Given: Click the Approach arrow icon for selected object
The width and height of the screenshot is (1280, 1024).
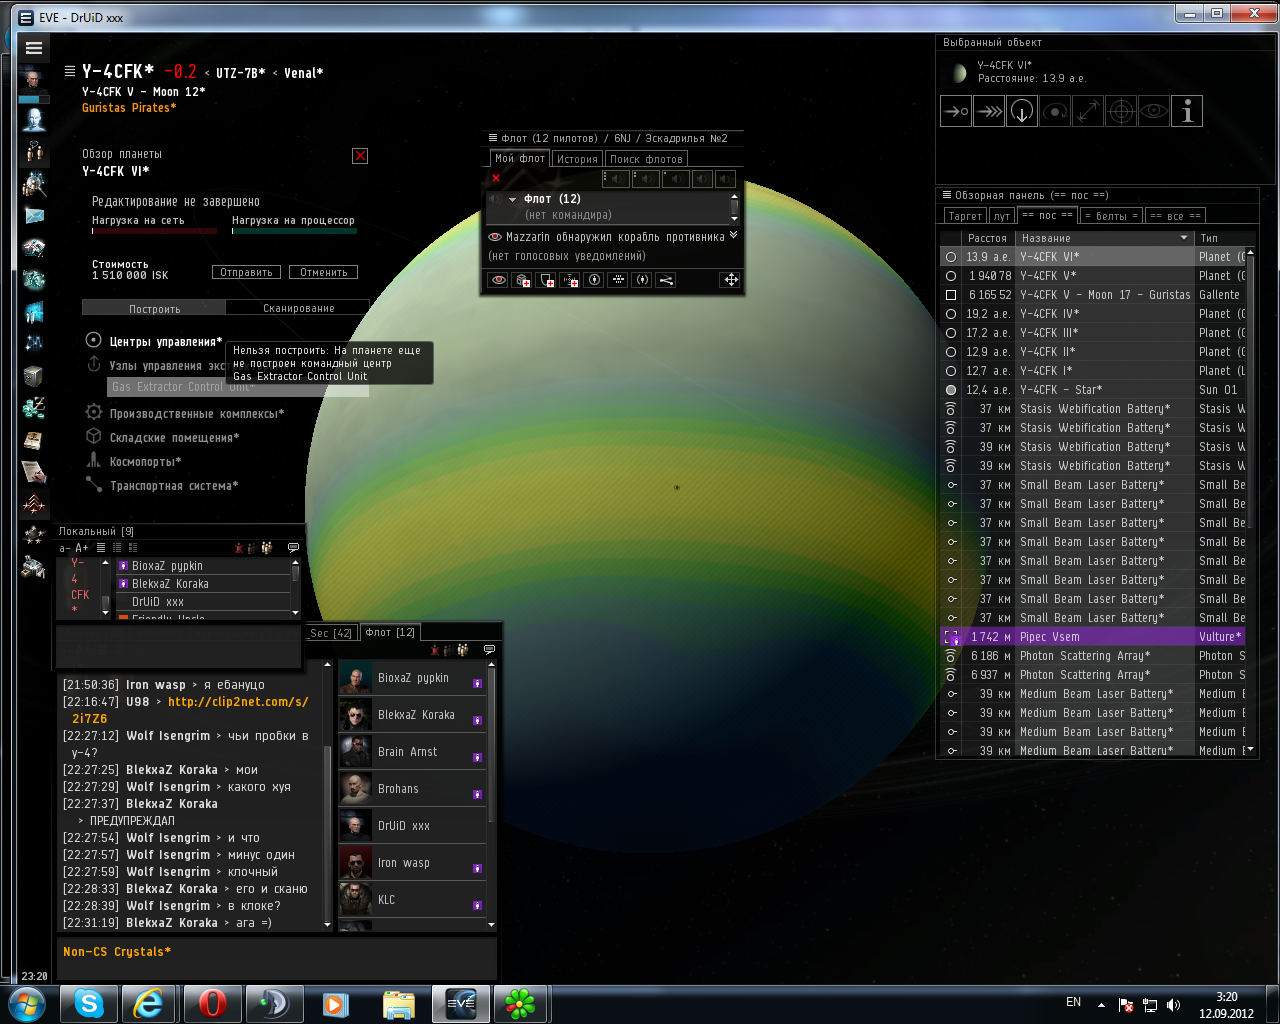Looking at the screenshot, I should tap(957, 111).
